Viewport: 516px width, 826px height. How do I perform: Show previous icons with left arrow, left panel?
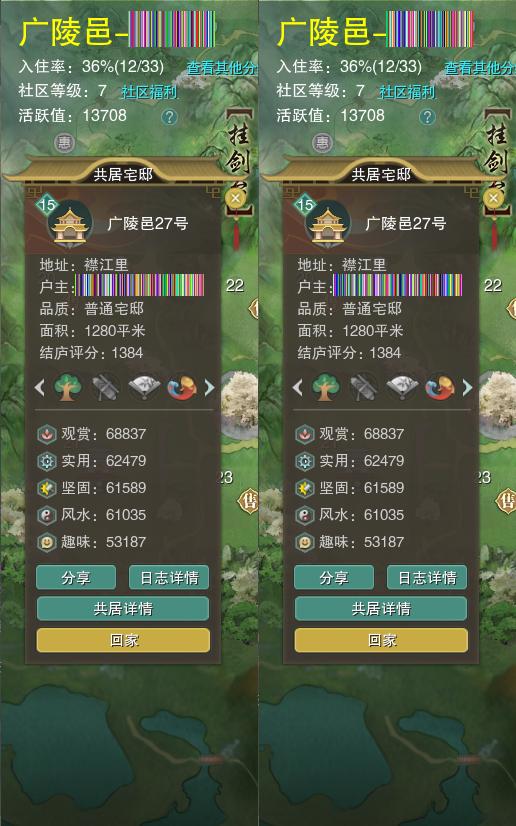[x=39, y=388]
